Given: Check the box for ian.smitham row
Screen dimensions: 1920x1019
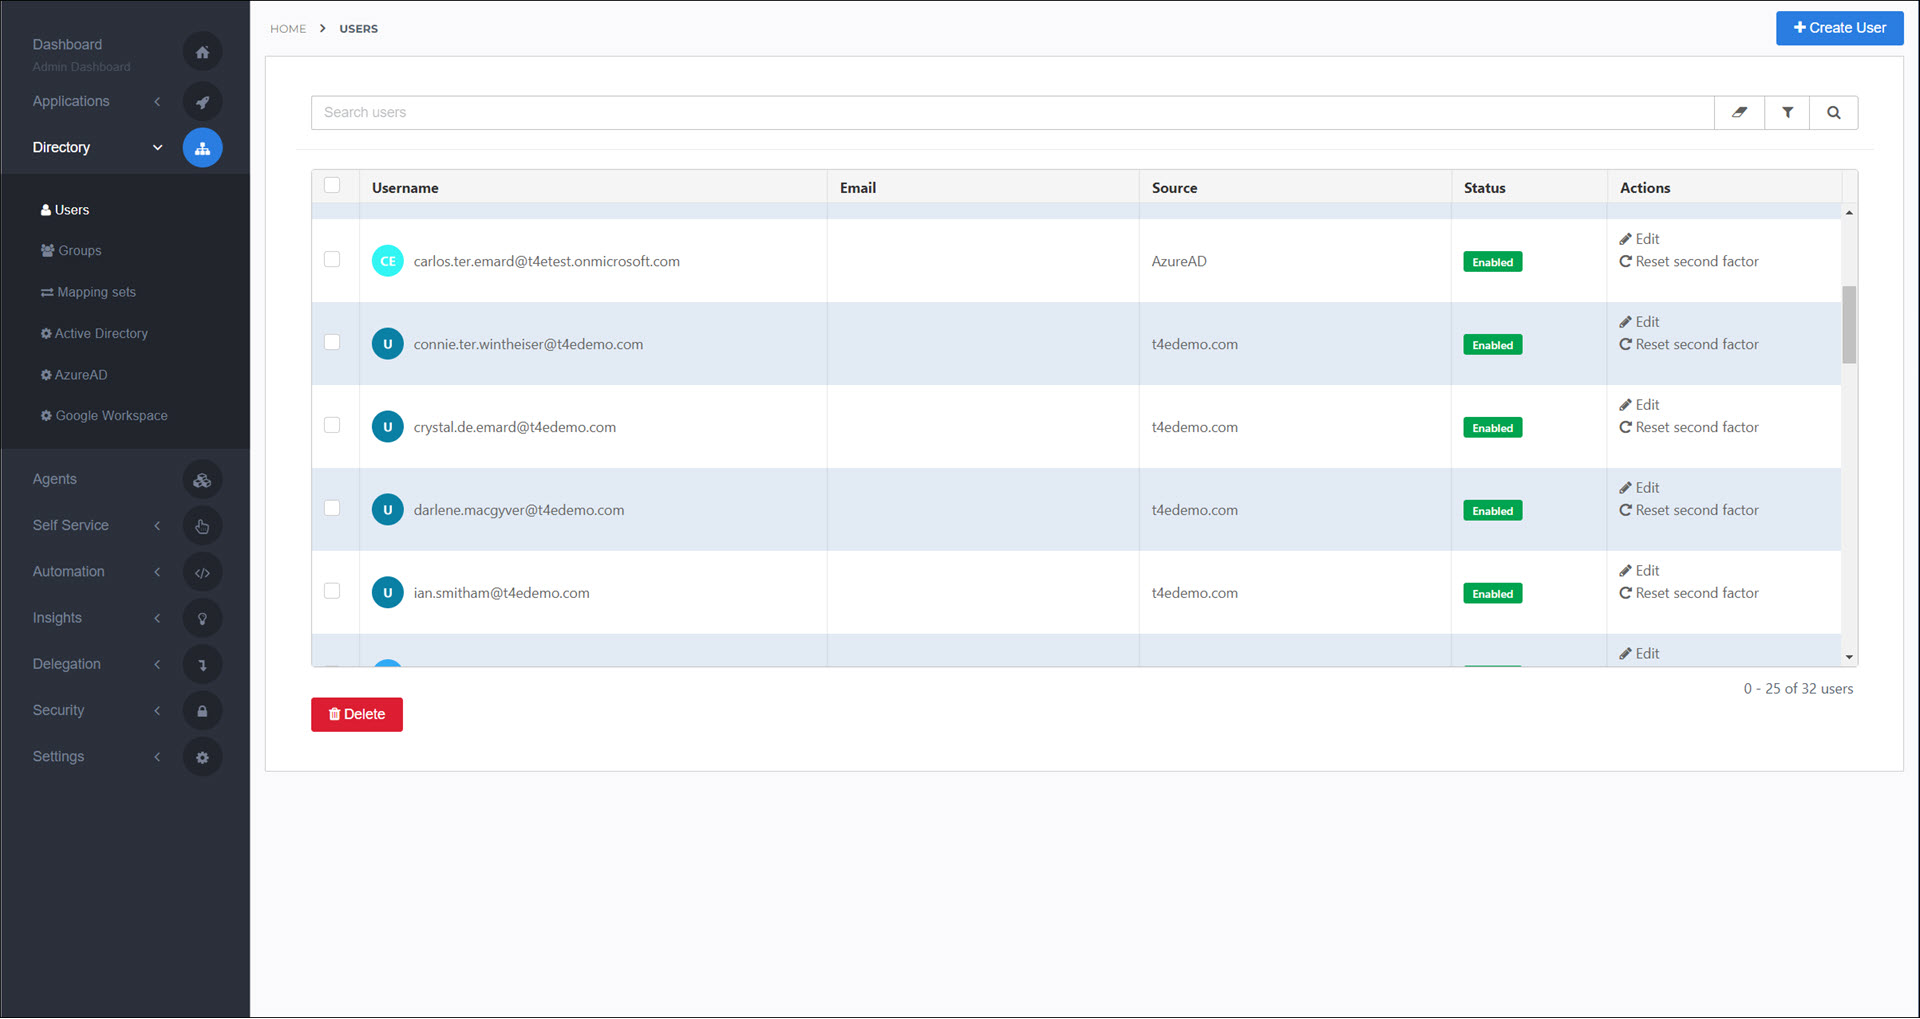Looking at the screenshot, I should point(332,591).
